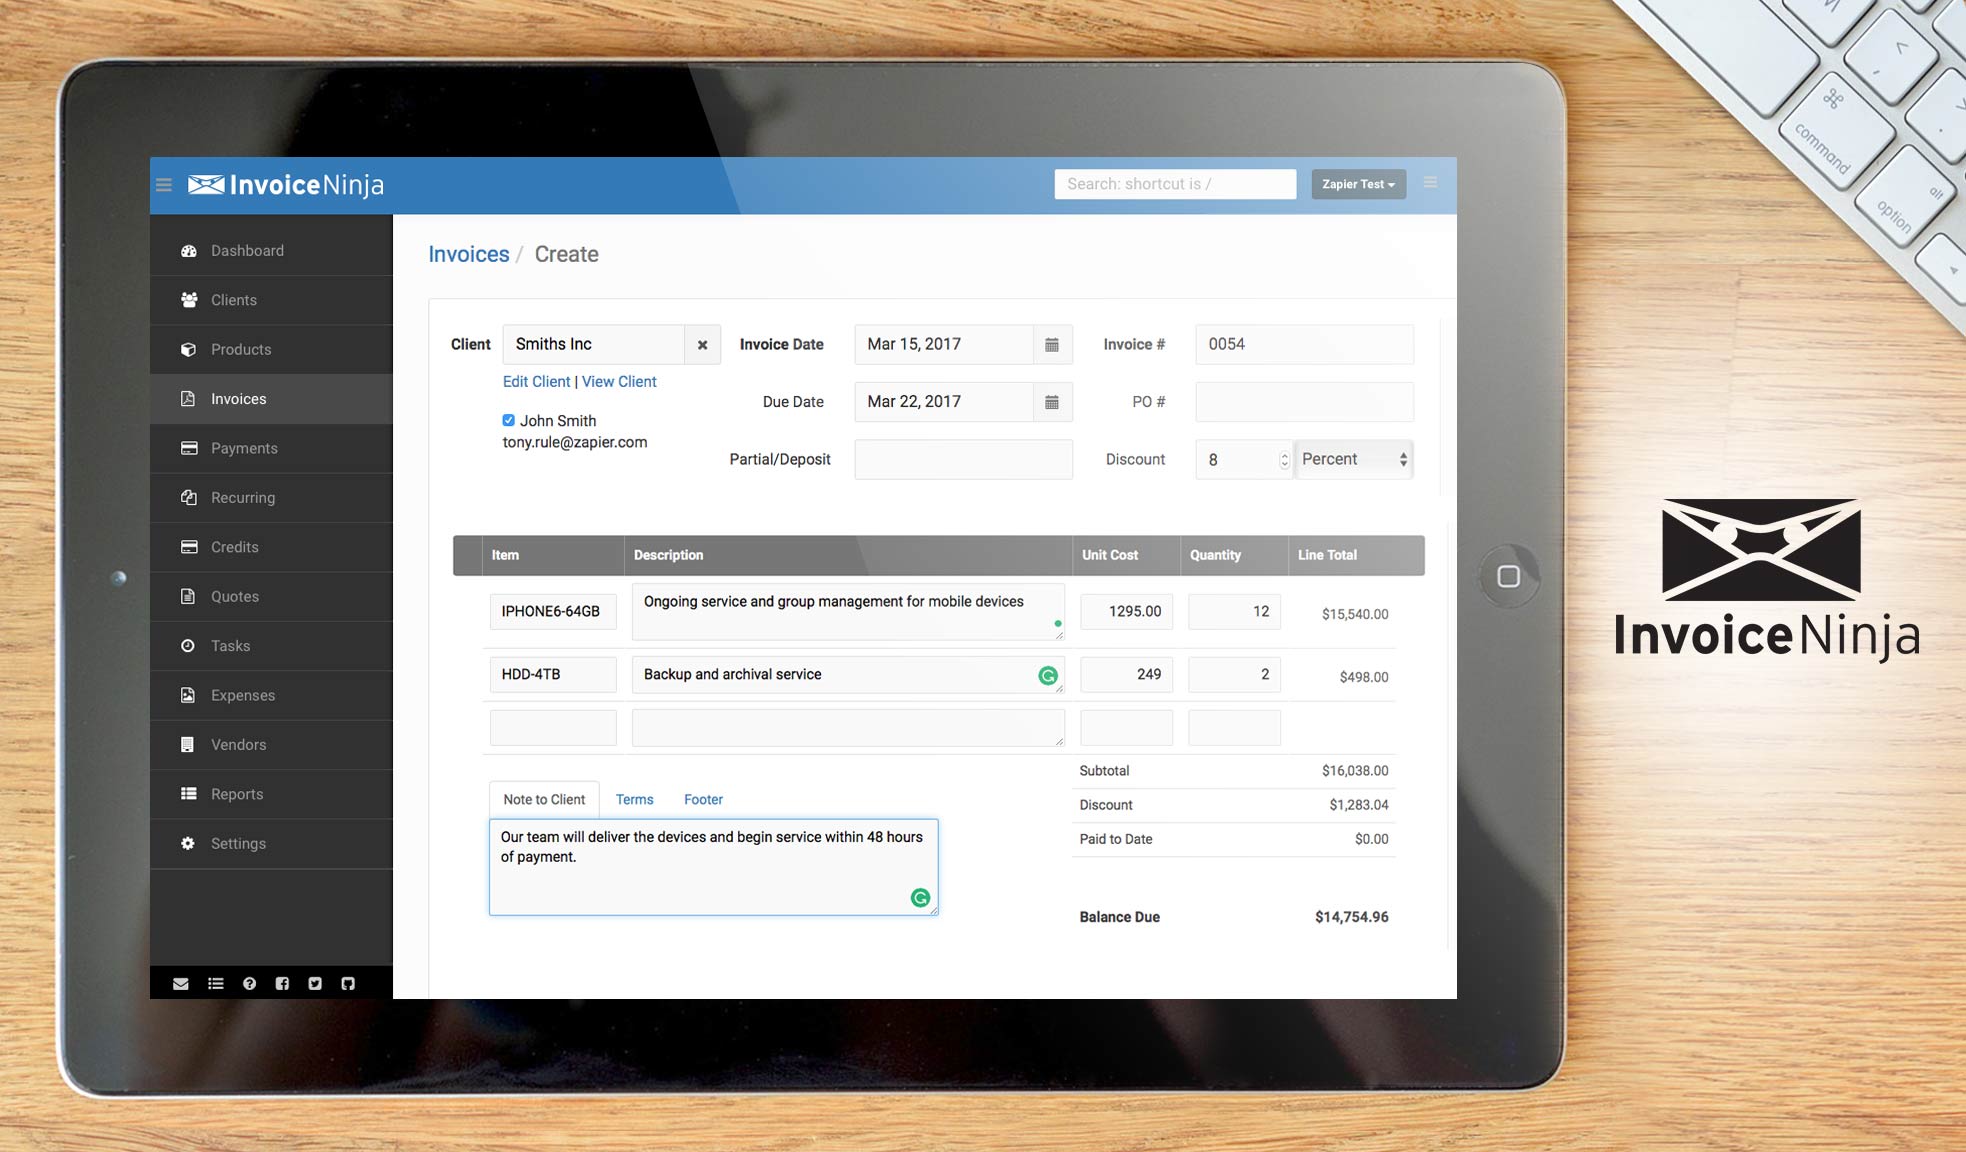Adjust the Discount value stepper arrows

(x=1284, y=460)
